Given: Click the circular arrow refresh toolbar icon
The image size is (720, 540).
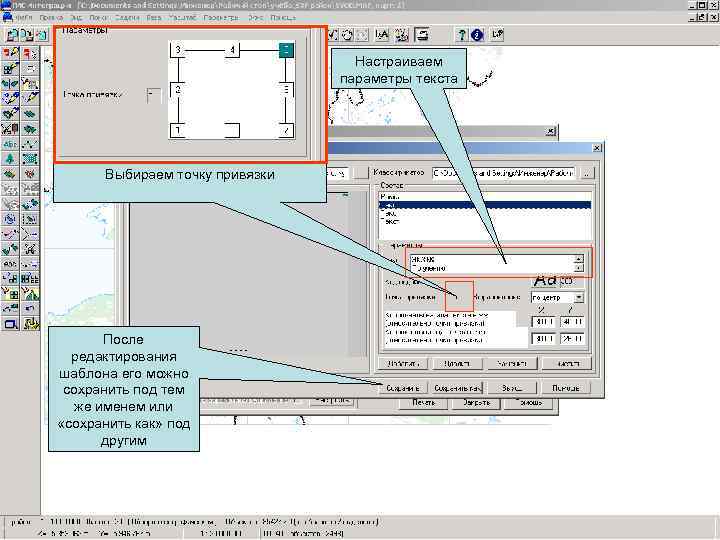Looking at the screenshot, I should [347, 35].
